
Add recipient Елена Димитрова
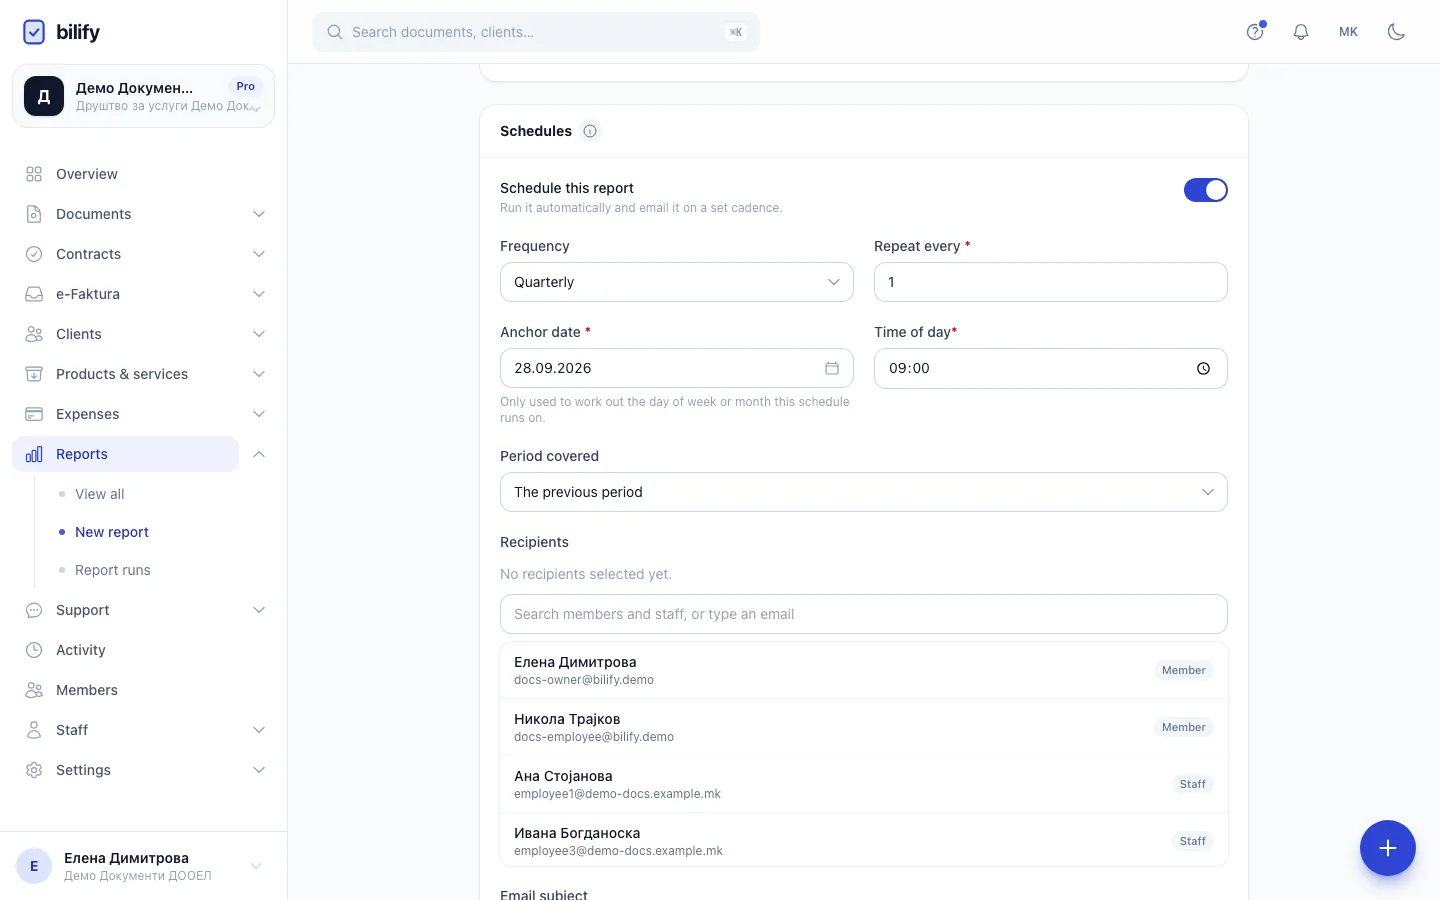864,670
